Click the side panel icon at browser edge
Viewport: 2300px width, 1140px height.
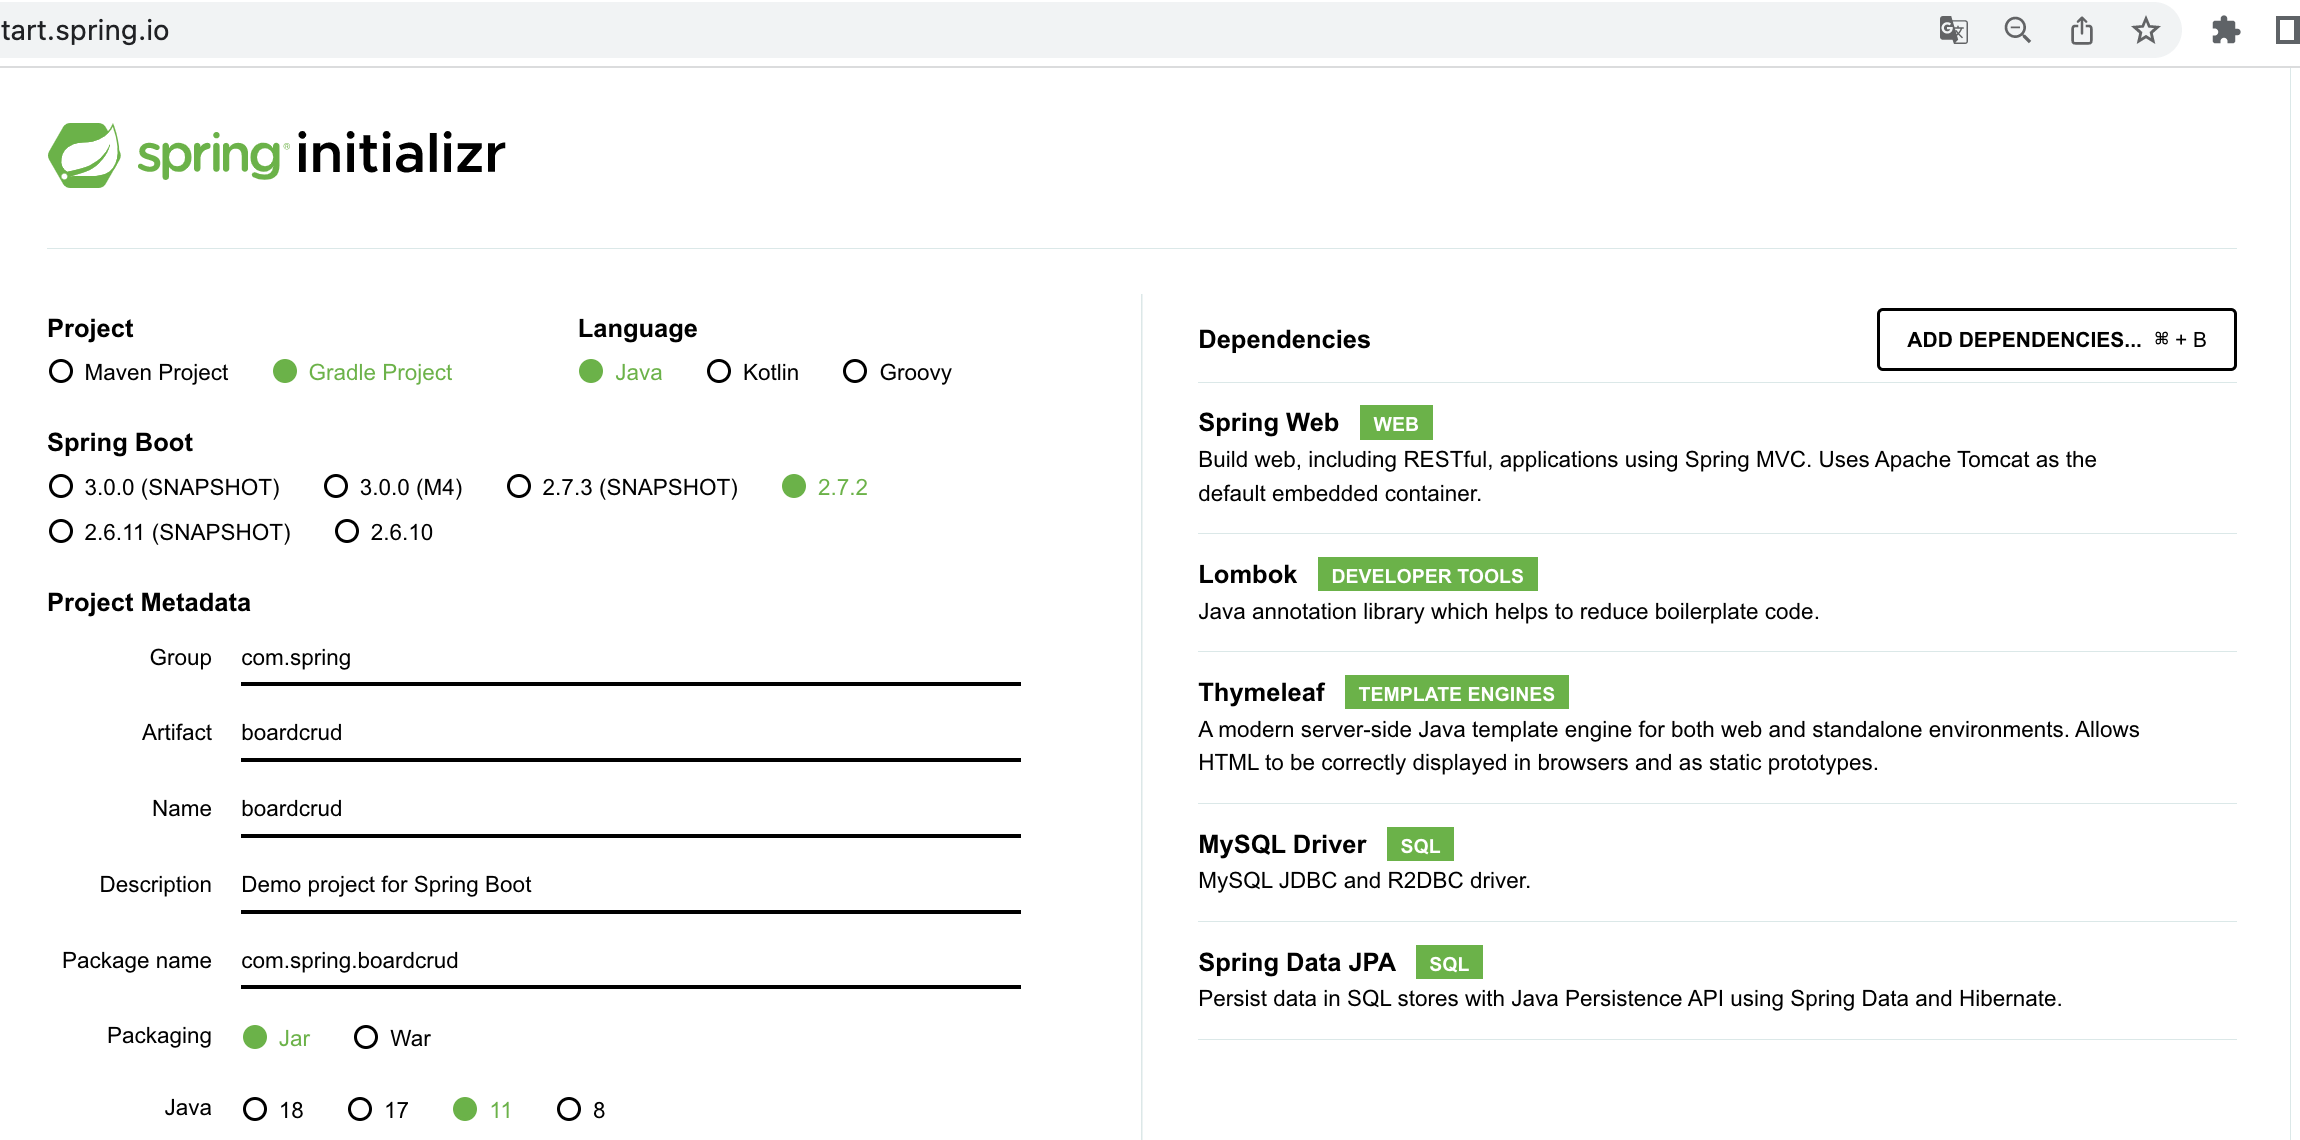2289,30
